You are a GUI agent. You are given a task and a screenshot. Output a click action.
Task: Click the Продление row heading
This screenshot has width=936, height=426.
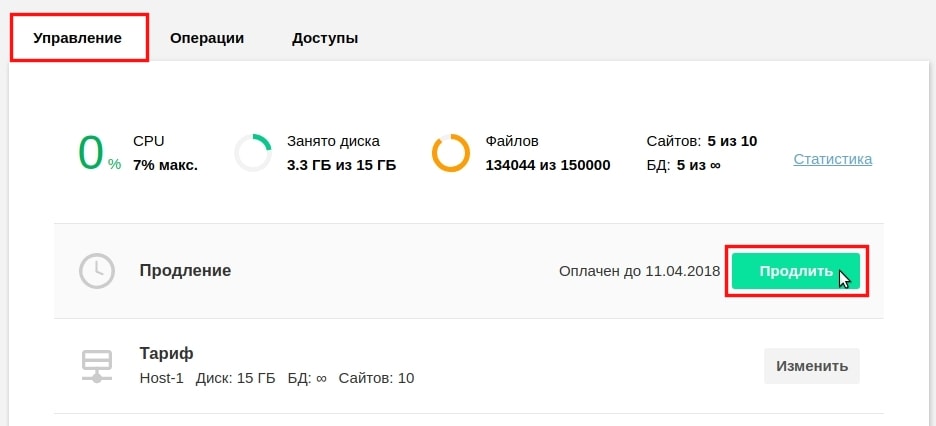185,270
